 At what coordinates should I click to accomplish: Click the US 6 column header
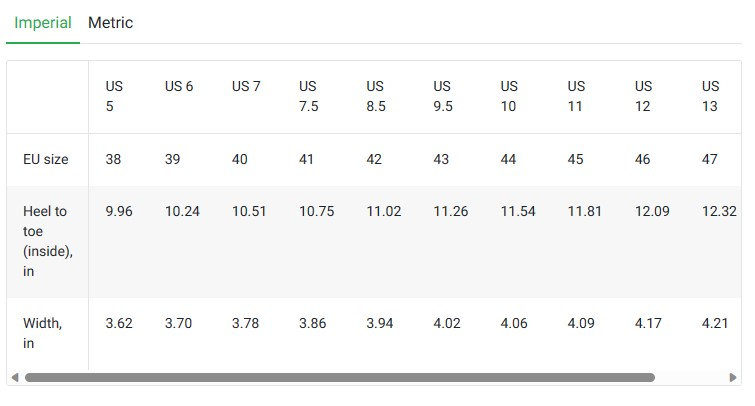(179, 86)
